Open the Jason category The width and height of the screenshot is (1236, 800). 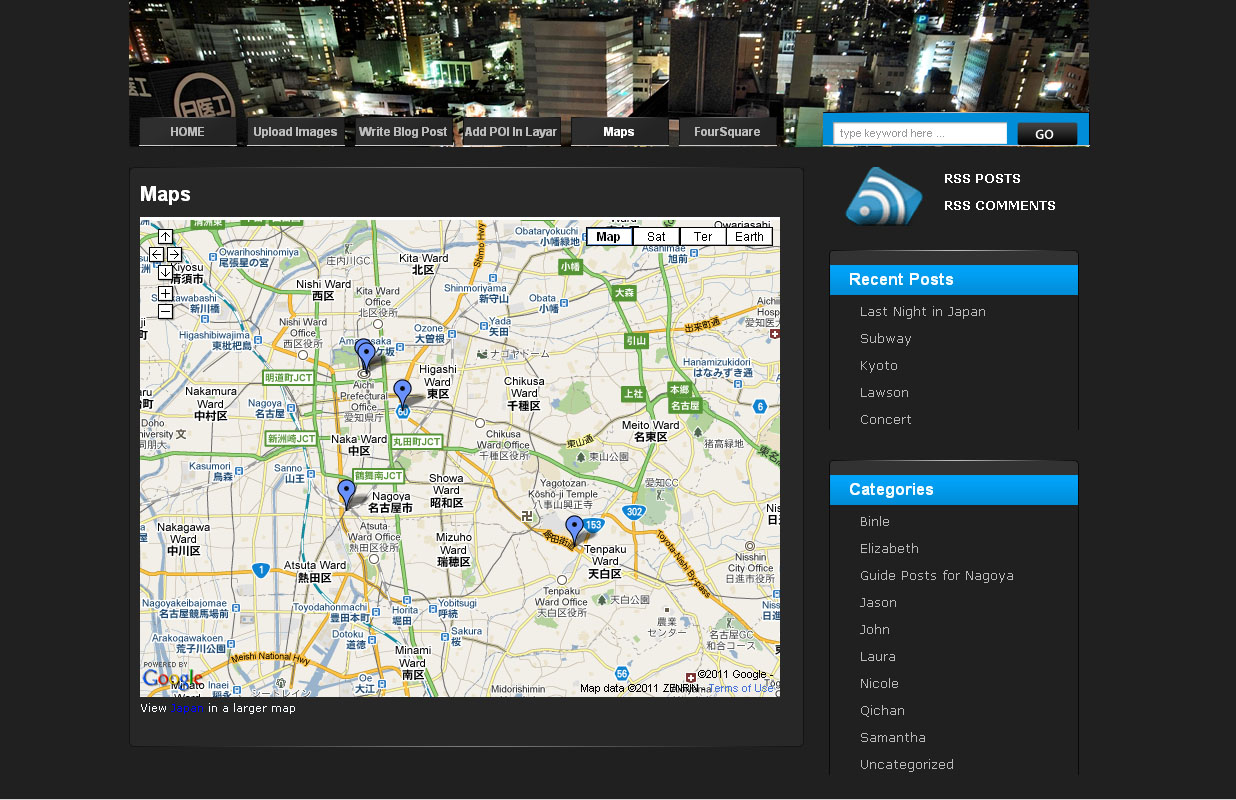coord(878,603)
